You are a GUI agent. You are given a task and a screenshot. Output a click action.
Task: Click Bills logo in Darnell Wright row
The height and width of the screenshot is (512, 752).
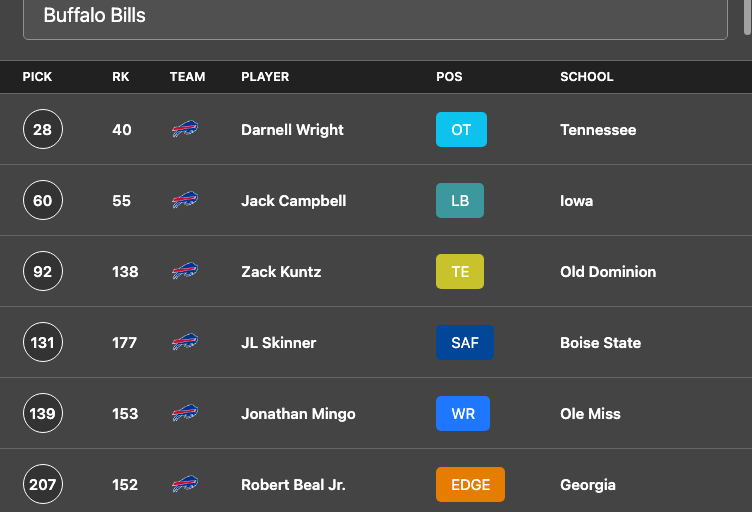pos(185,129)
